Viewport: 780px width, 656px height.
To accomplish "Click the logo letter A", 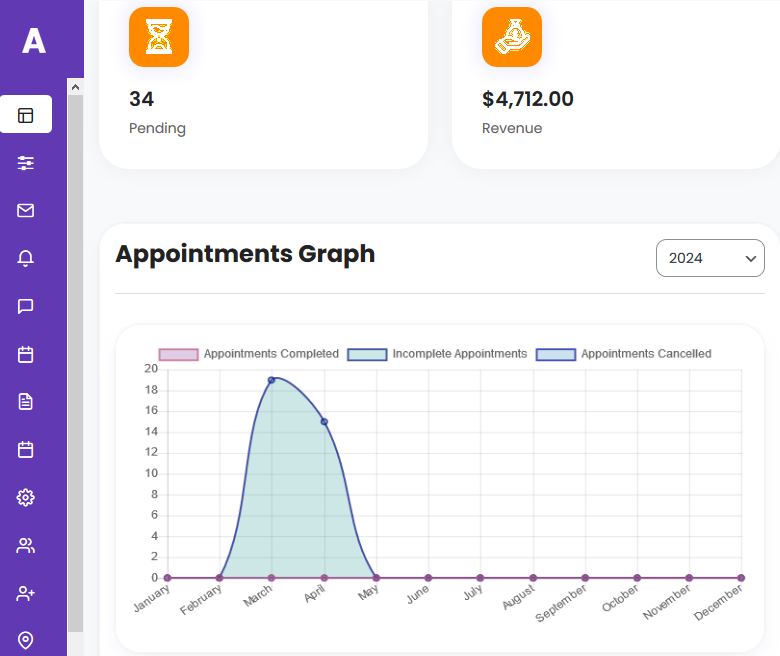I will pos(34,40).
